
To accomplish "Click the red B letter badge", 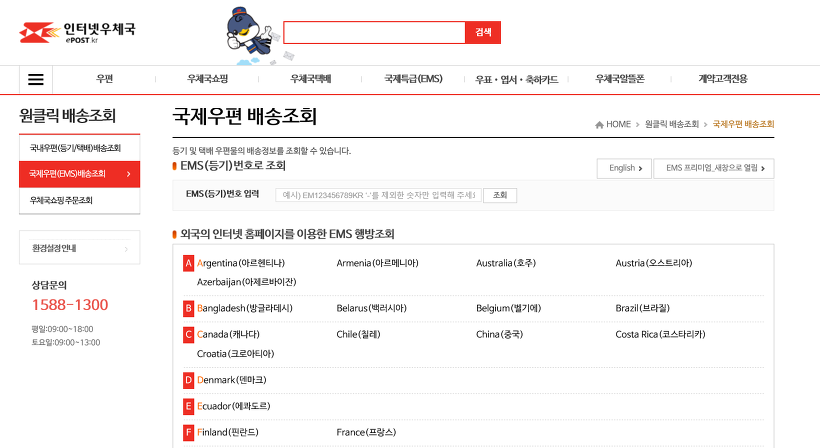I will 188,308.
